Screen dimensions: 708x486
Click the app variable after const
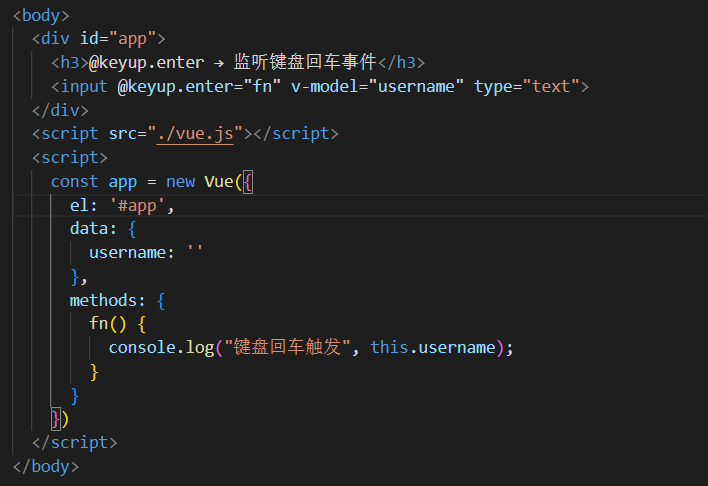click(122, 182)
